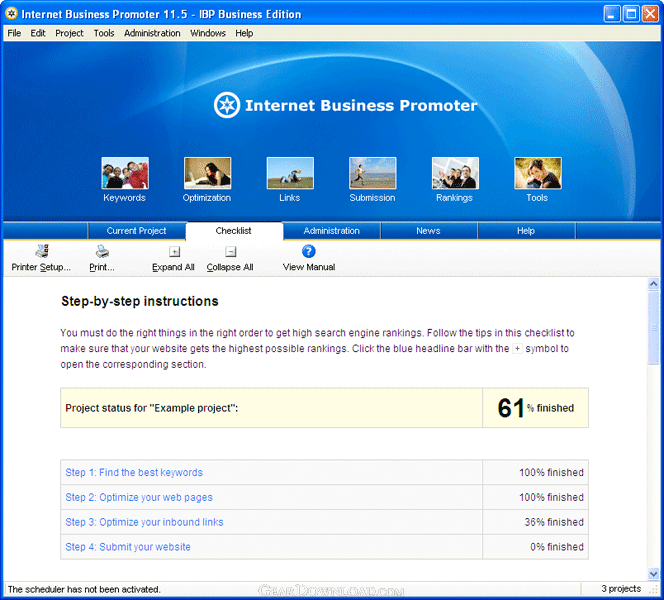The height and width of the screenshot is (600, 664).
Task: Open the Submission module photo icon
Action: click(x=373, y=173)
